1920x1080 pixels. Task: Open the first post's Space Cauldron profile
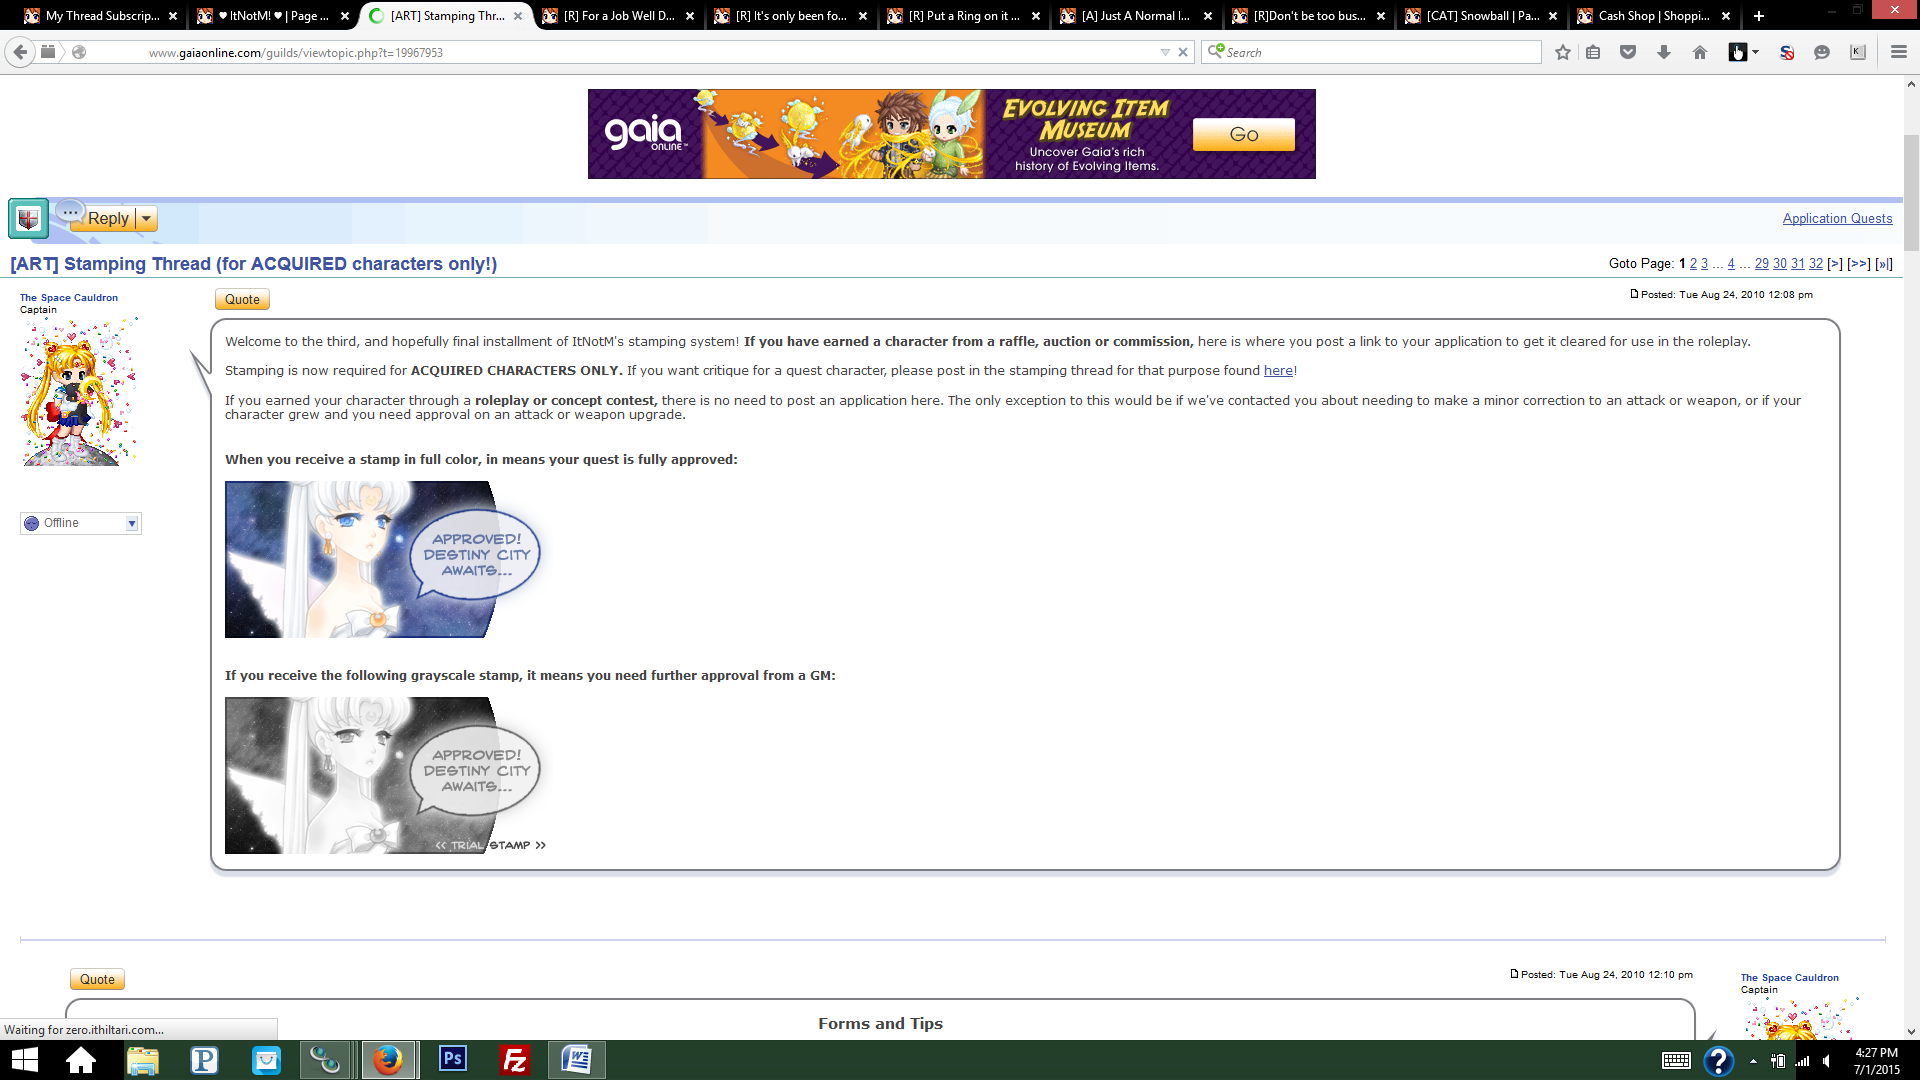69,298
